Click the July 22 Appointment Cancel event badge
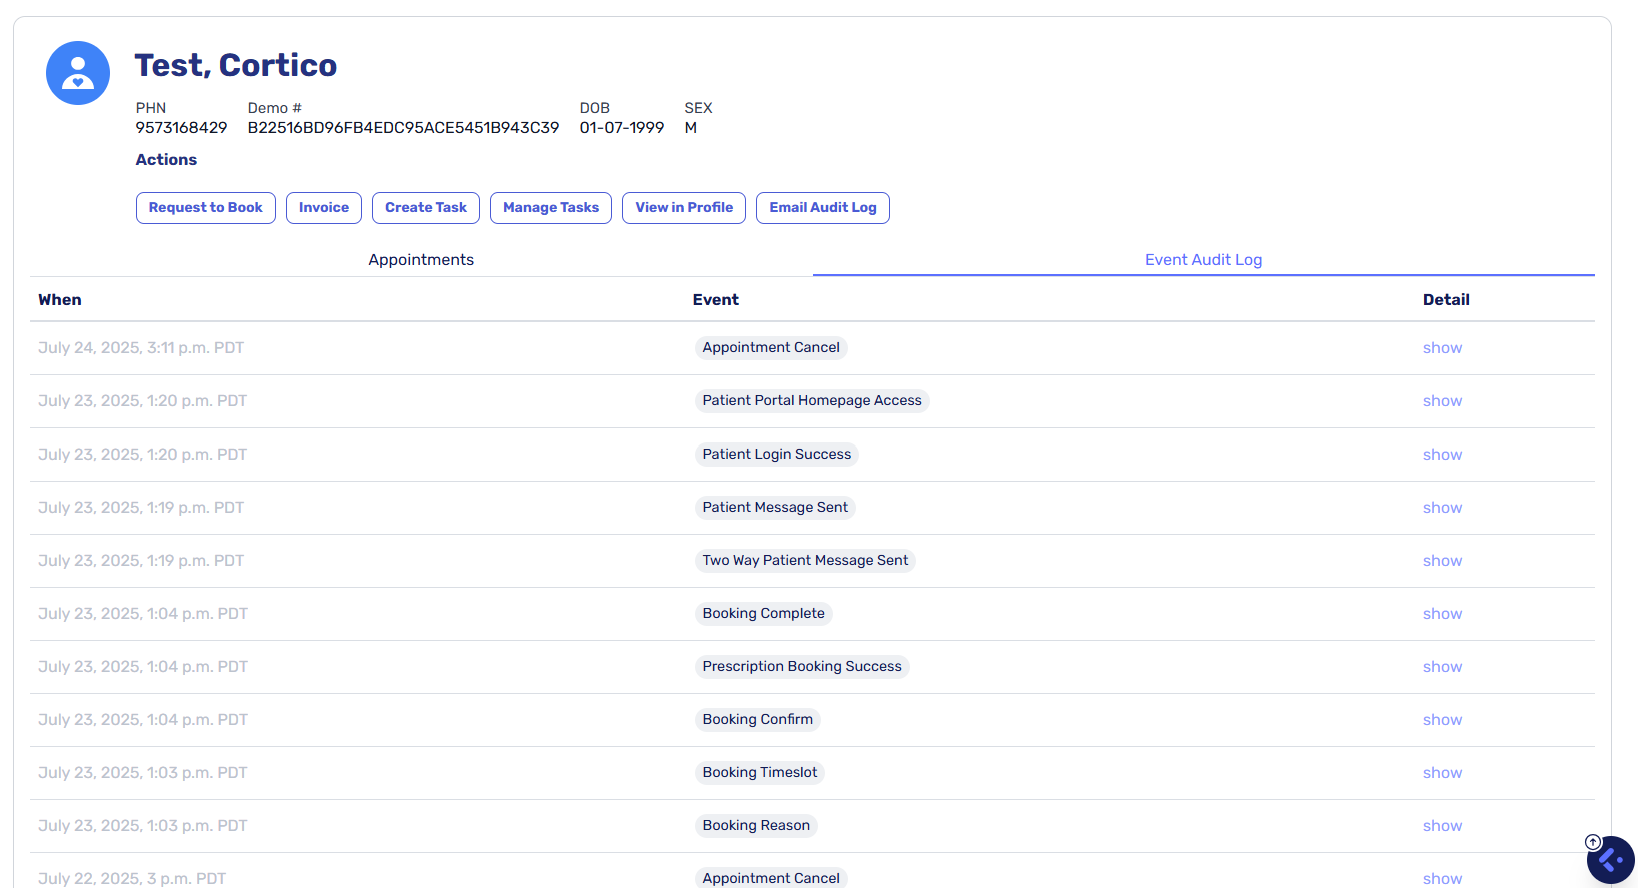 (x=771, y=878)
